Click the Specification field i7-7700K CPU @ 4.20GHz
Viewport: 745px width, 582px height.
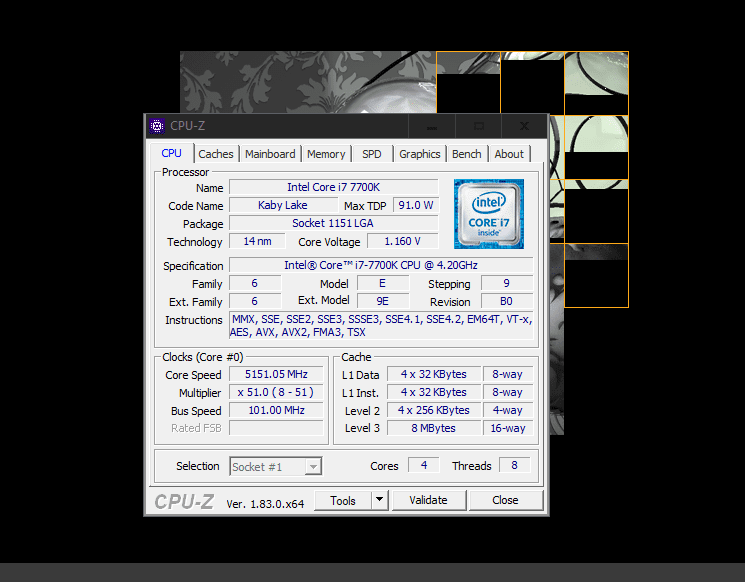(381, 265)
